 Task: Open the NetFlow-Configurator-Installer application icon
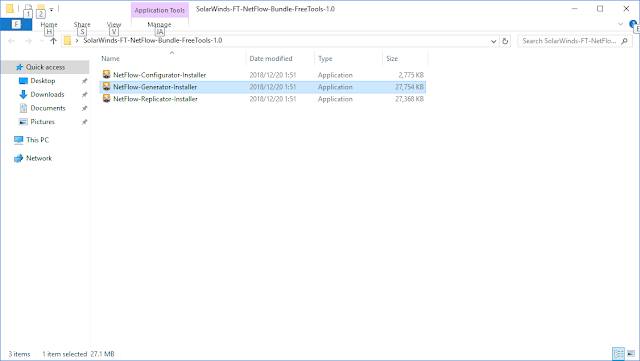point(107,75)
